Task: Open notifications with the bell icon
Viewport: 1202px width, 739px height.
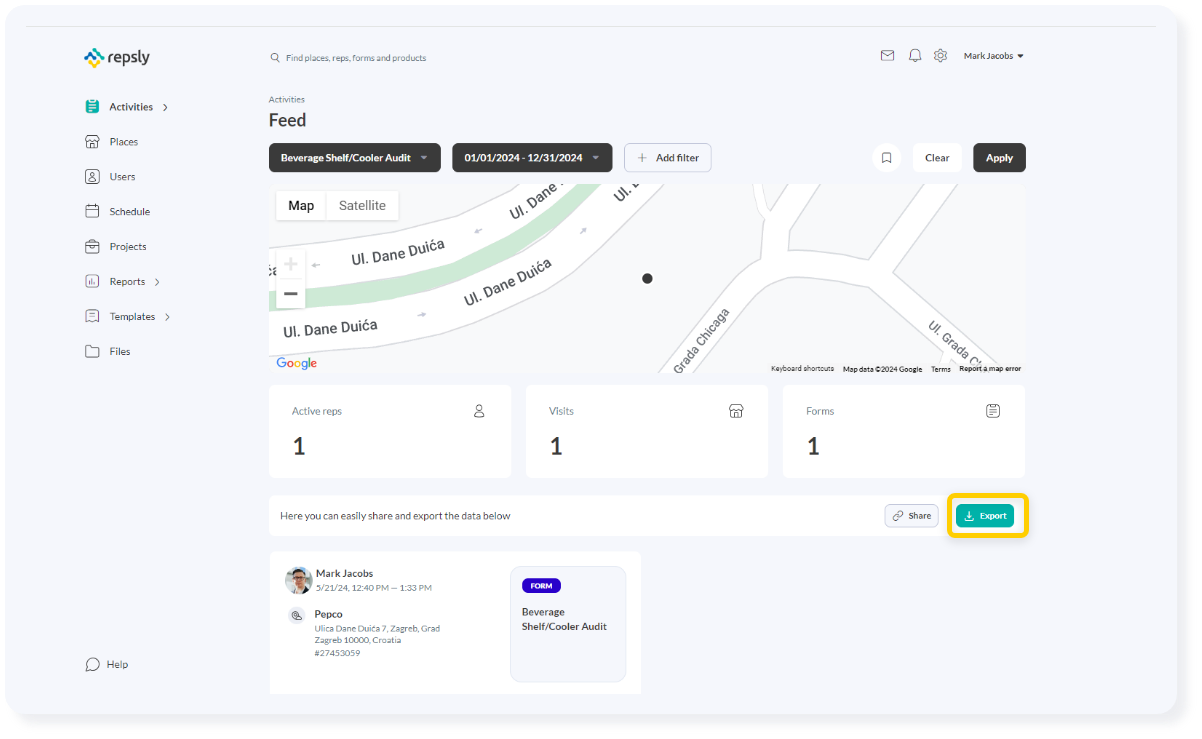Action: [x=914, y=55]
